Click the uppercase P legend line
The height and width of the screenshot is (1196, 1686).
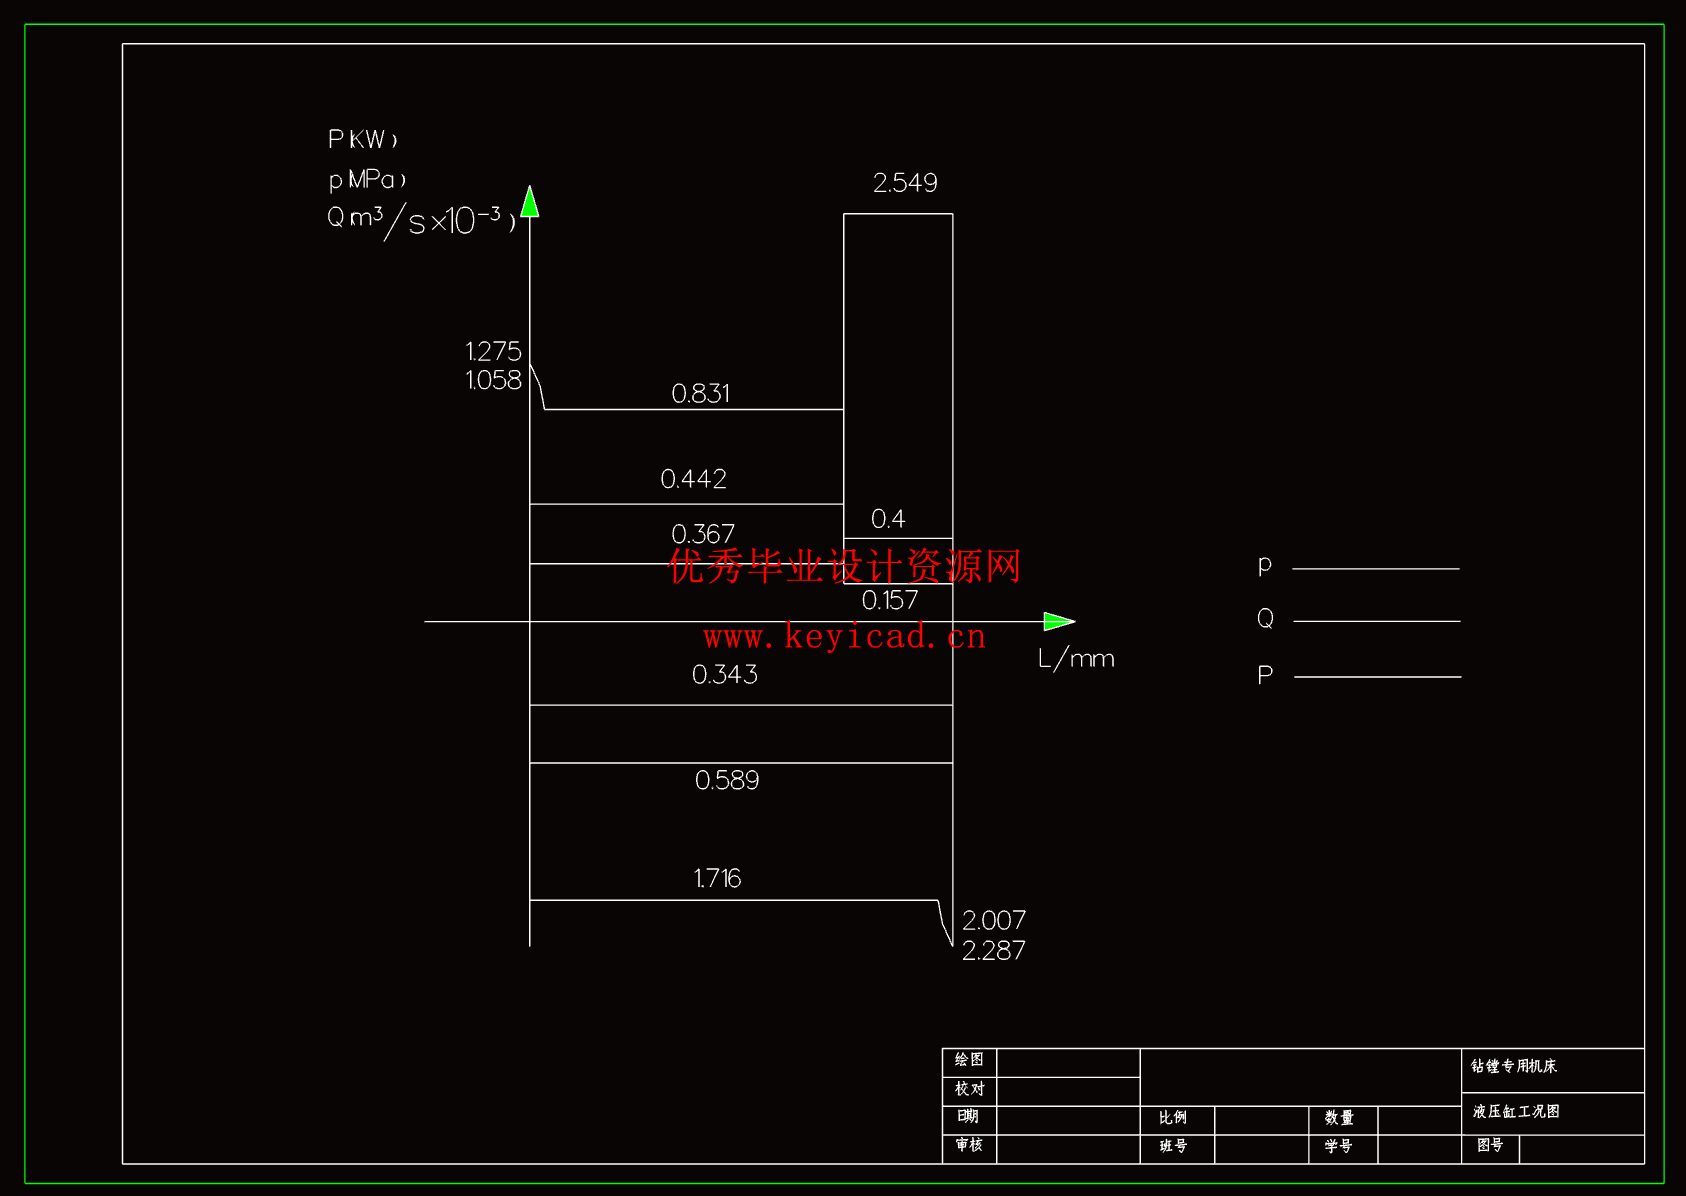(1377, 677)
